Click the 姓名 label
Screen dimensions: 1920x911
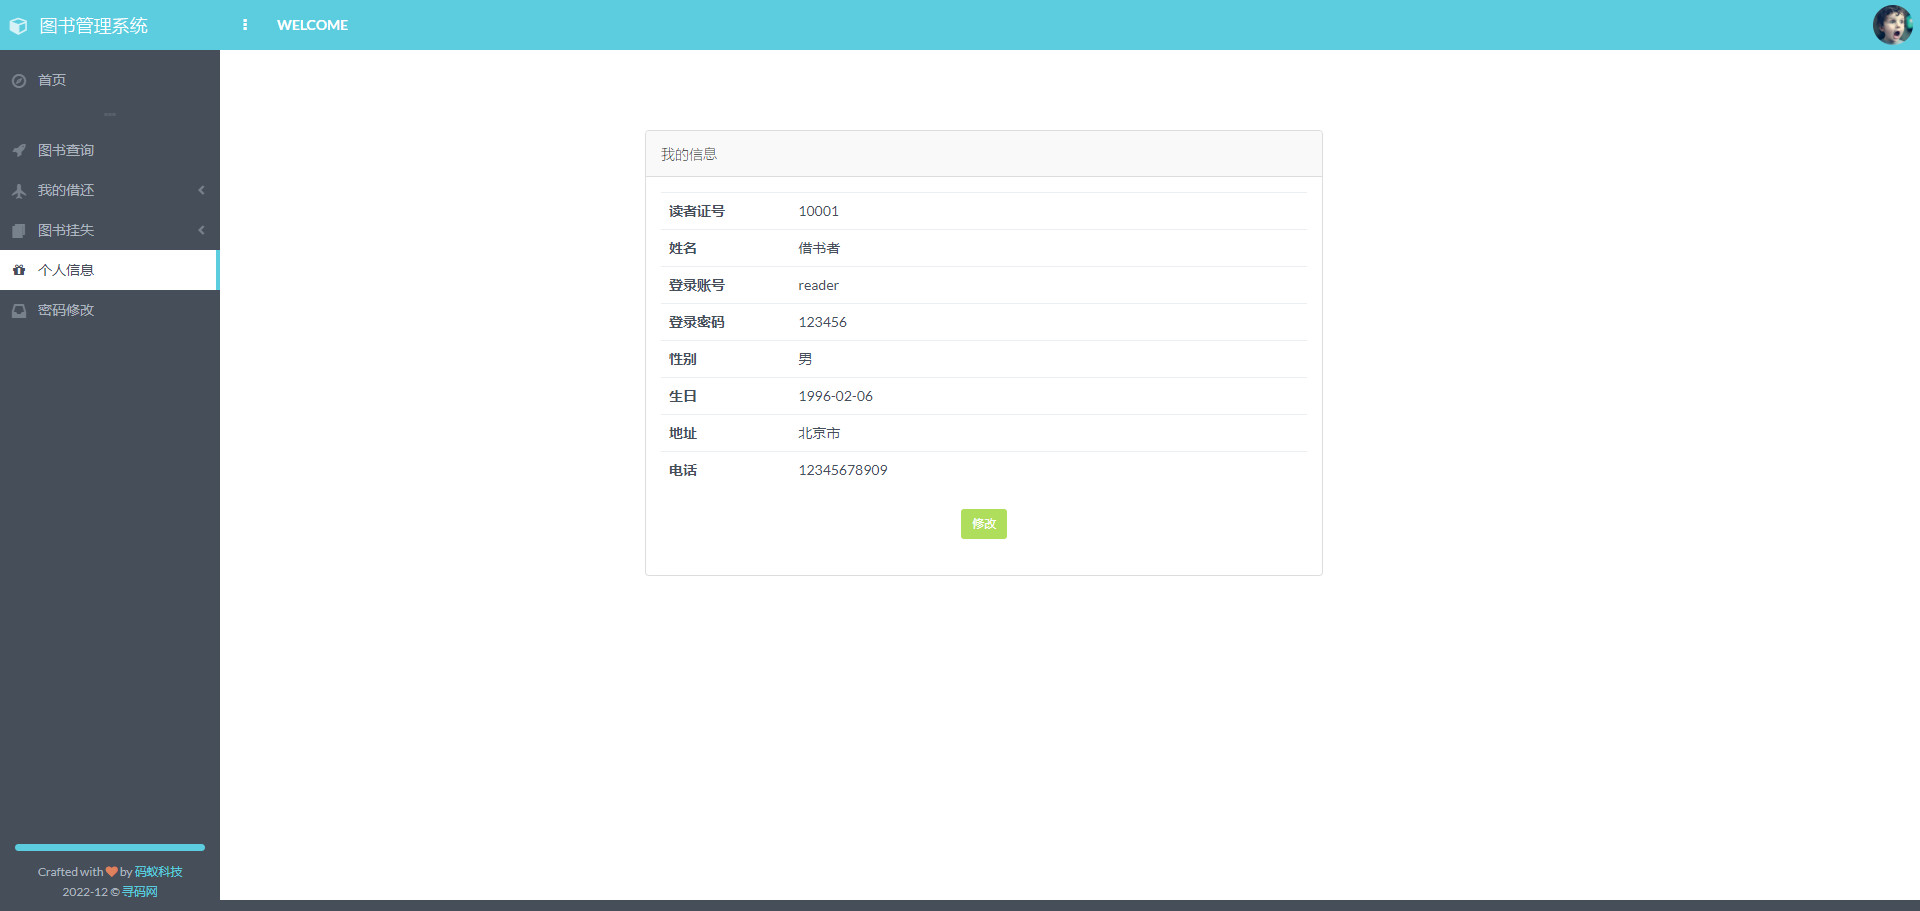click(683, 248)
